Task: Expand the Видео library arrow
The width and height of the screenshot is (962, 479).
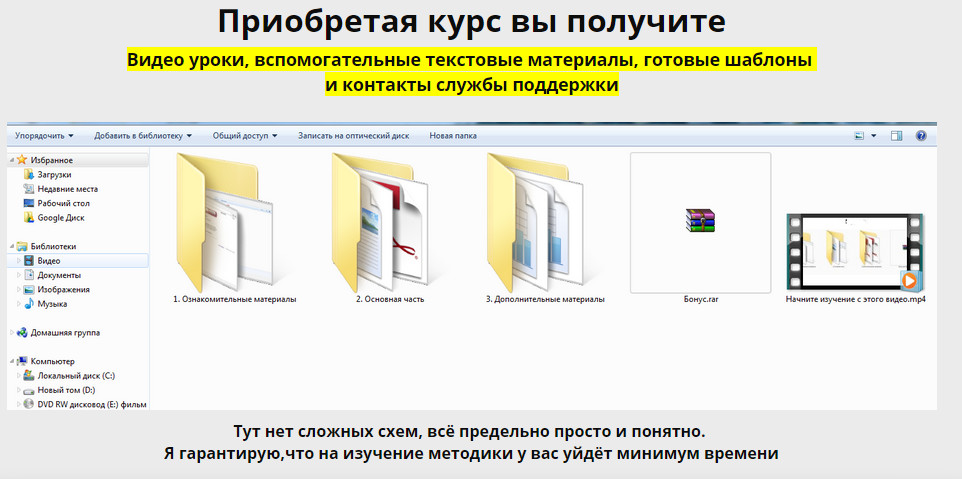Action: coord(18,261)
